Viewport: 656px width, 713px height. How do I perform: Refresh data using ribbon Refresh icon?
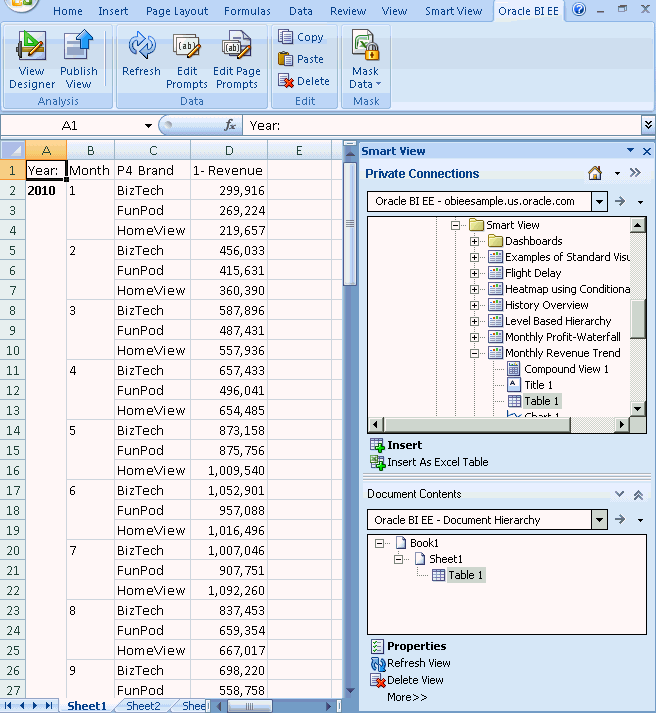pyautogui.click(x=141, y=53)
